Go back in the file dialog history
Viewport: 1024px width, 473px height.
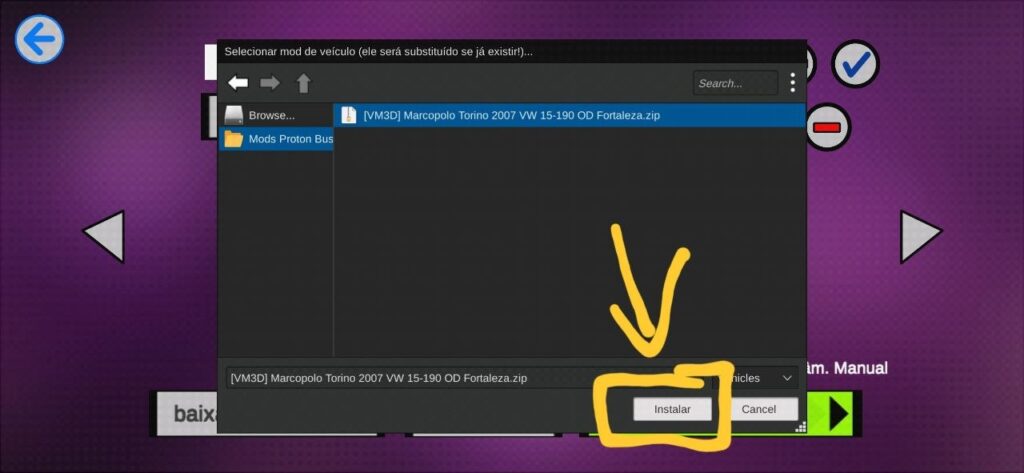(238, 83)
